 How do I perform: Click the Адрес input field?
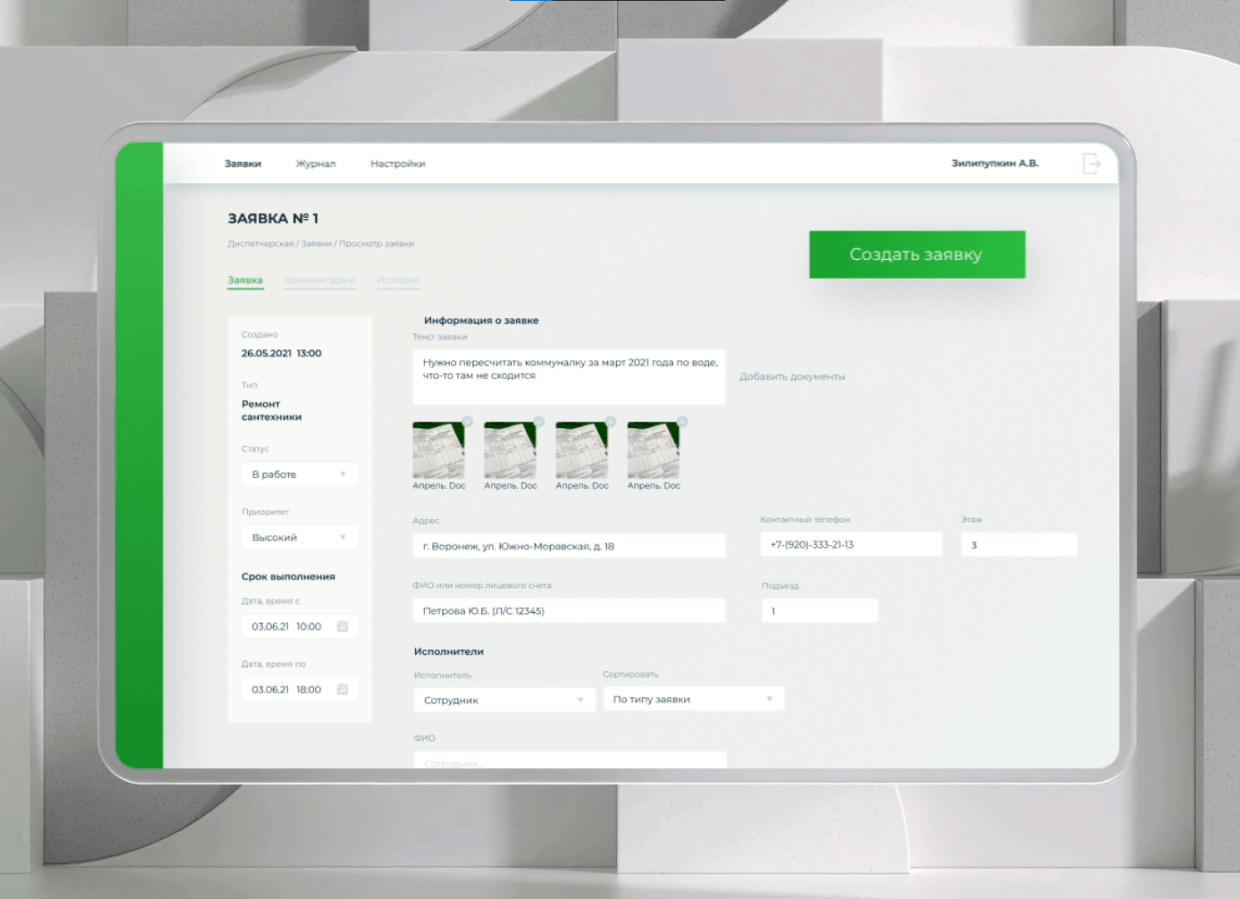tap(569, 546)
